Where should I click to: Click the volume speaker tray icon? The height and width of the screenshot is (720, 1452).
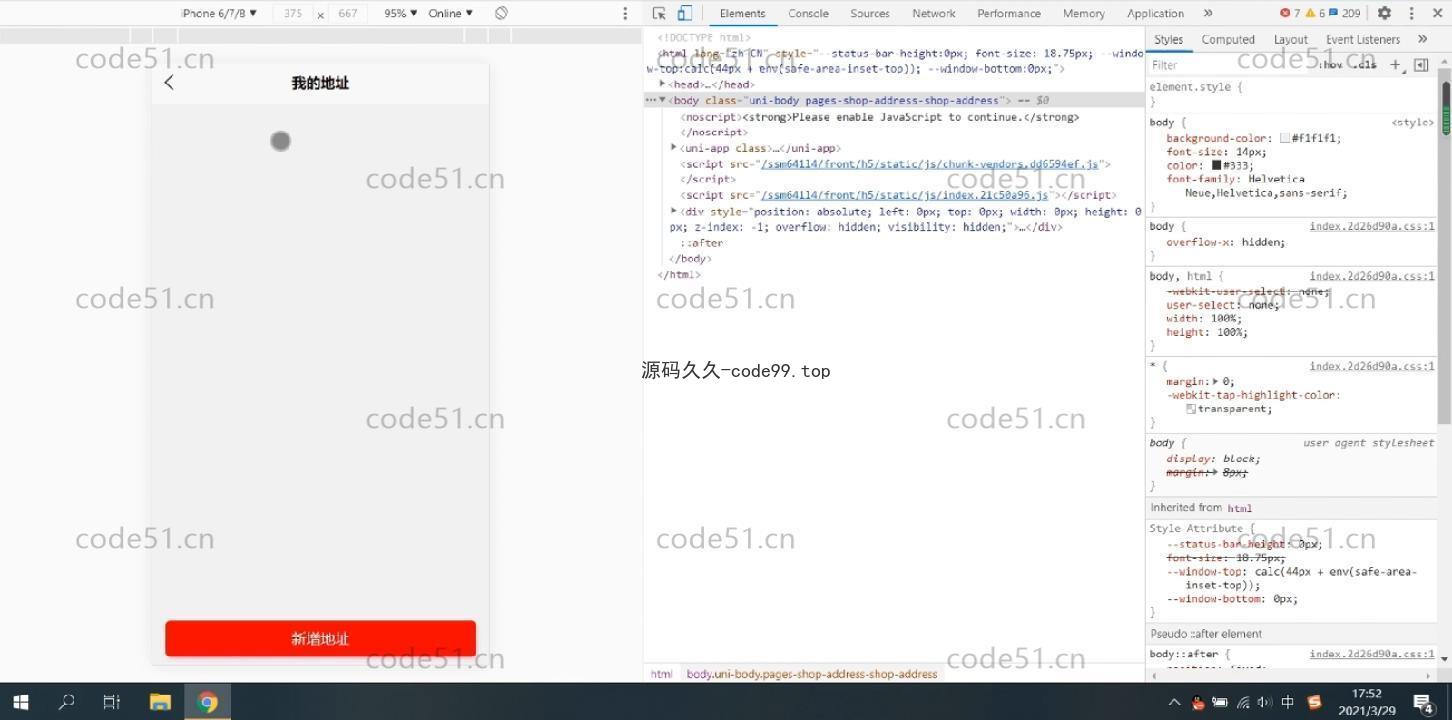click(1263, 702)
